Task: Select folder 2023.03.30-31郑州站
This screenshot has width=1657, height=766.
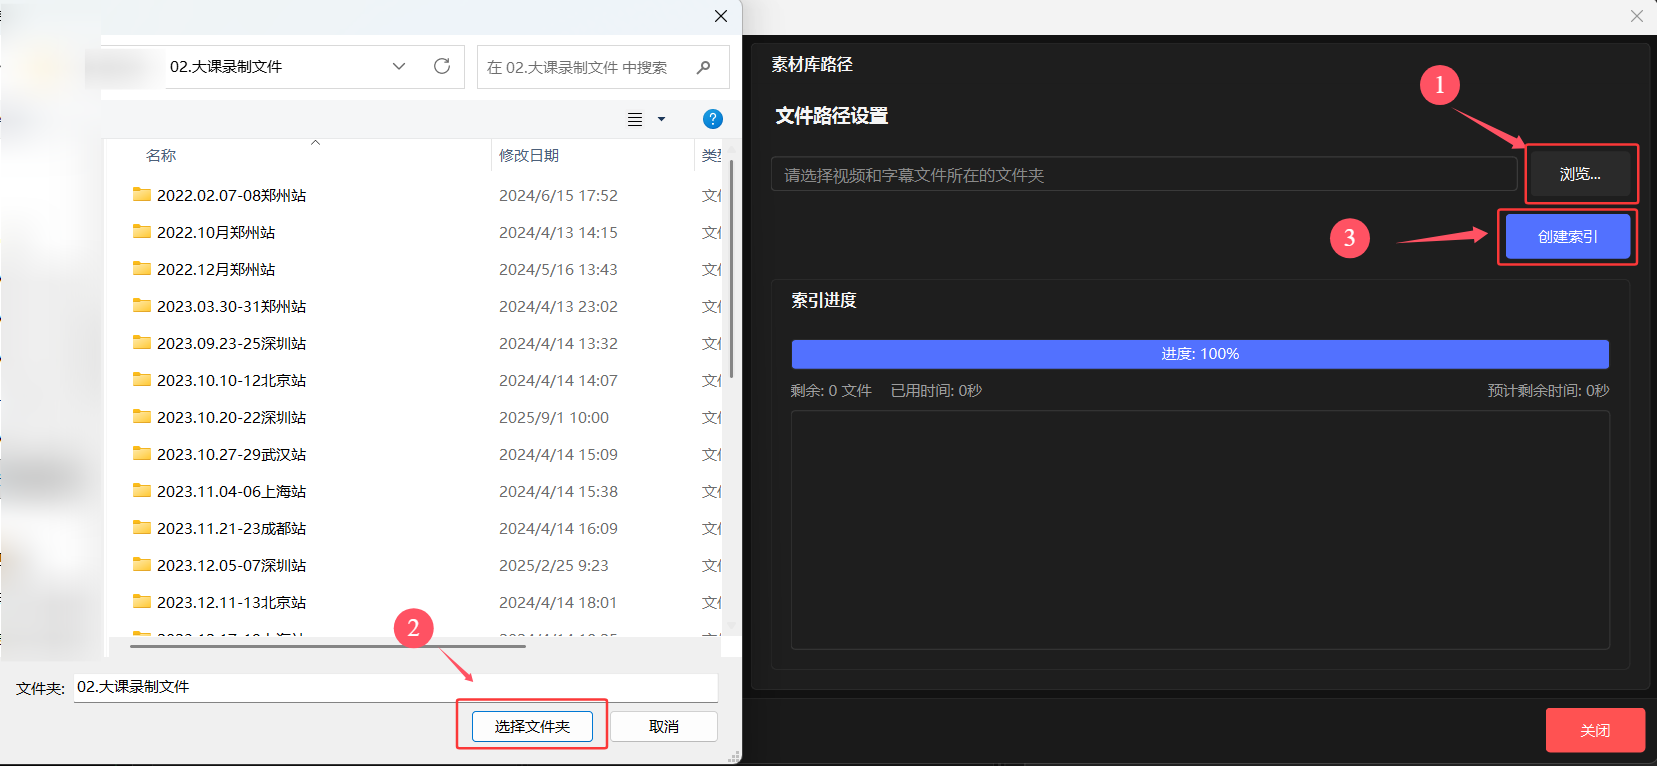Action: [x=231, y=306]
